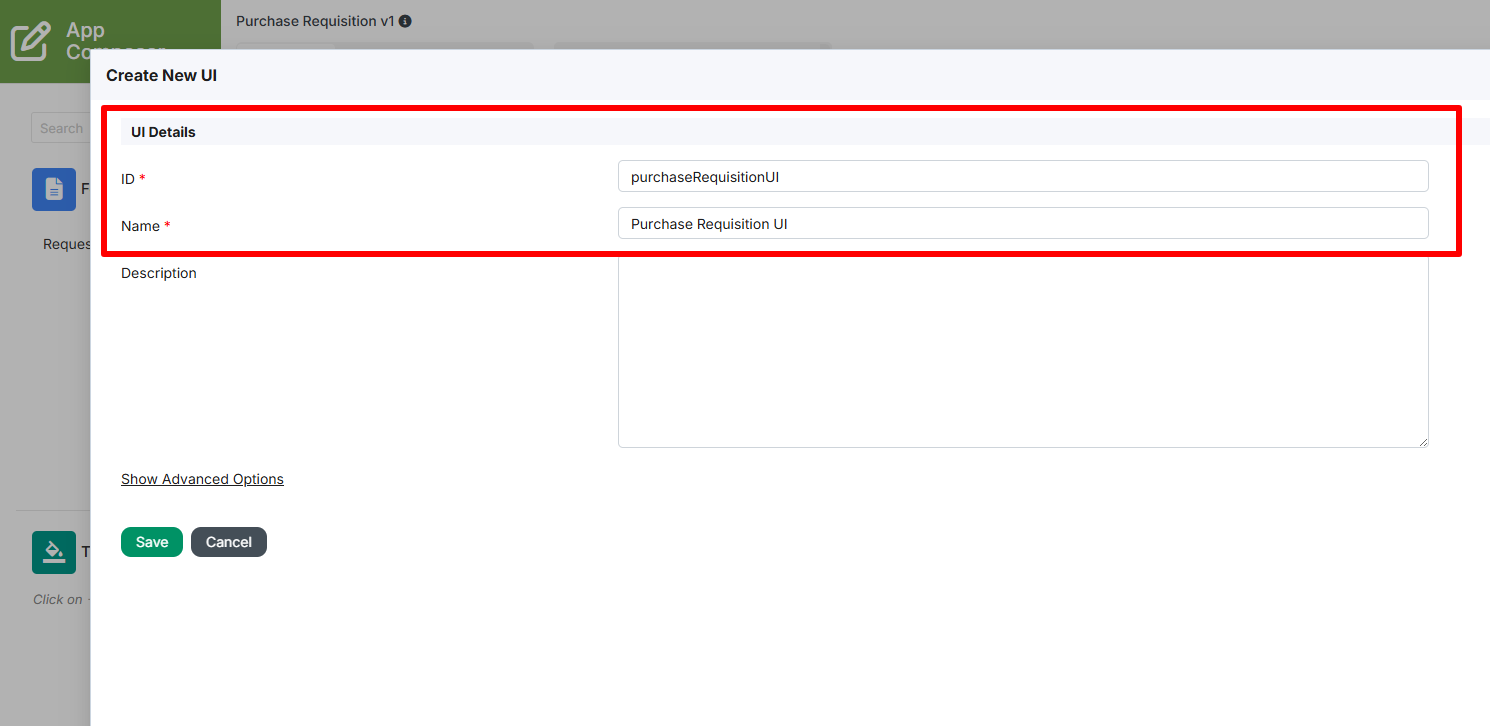Cancel the Create New UI dialog
Screen dimensions: 1490x726
point(229,542)
